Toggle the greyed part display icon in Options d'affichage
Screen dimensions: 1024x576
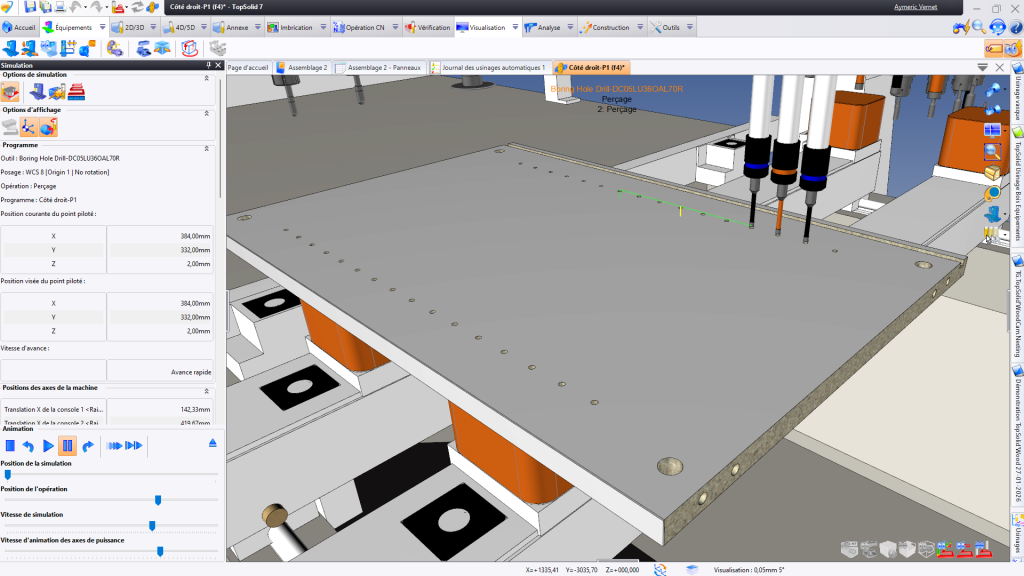pyautogui.click(x=10, y=127)
